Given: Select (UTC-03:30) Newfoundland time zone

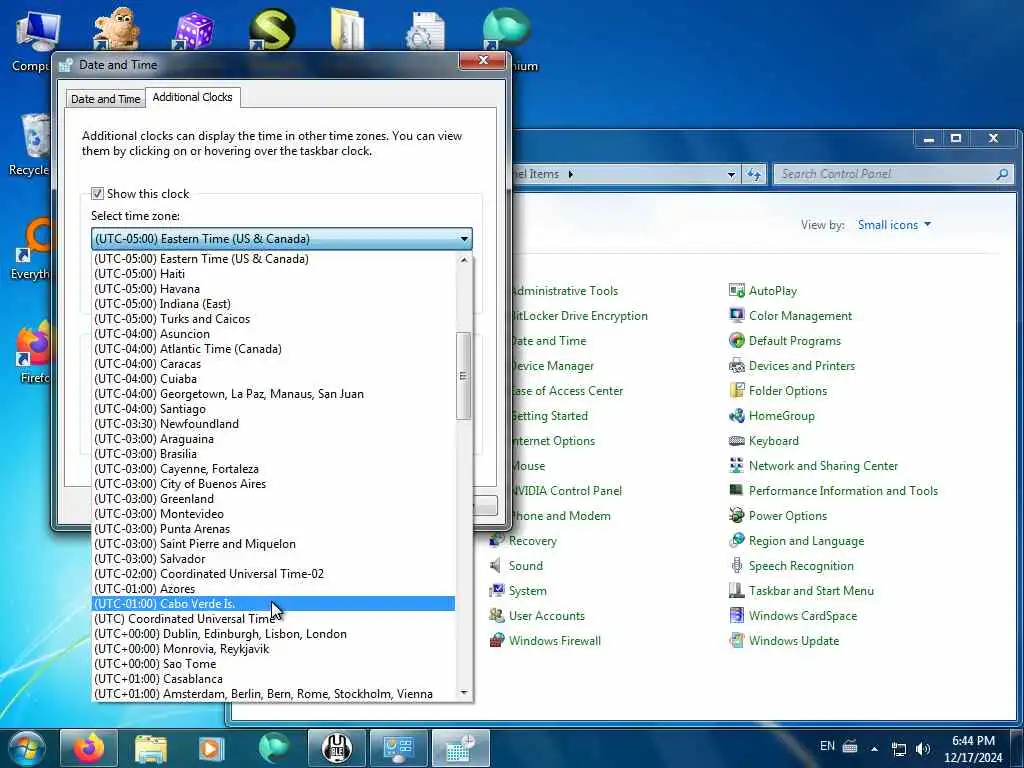Looking at the screenshot, I should click(x=274, y=424).
